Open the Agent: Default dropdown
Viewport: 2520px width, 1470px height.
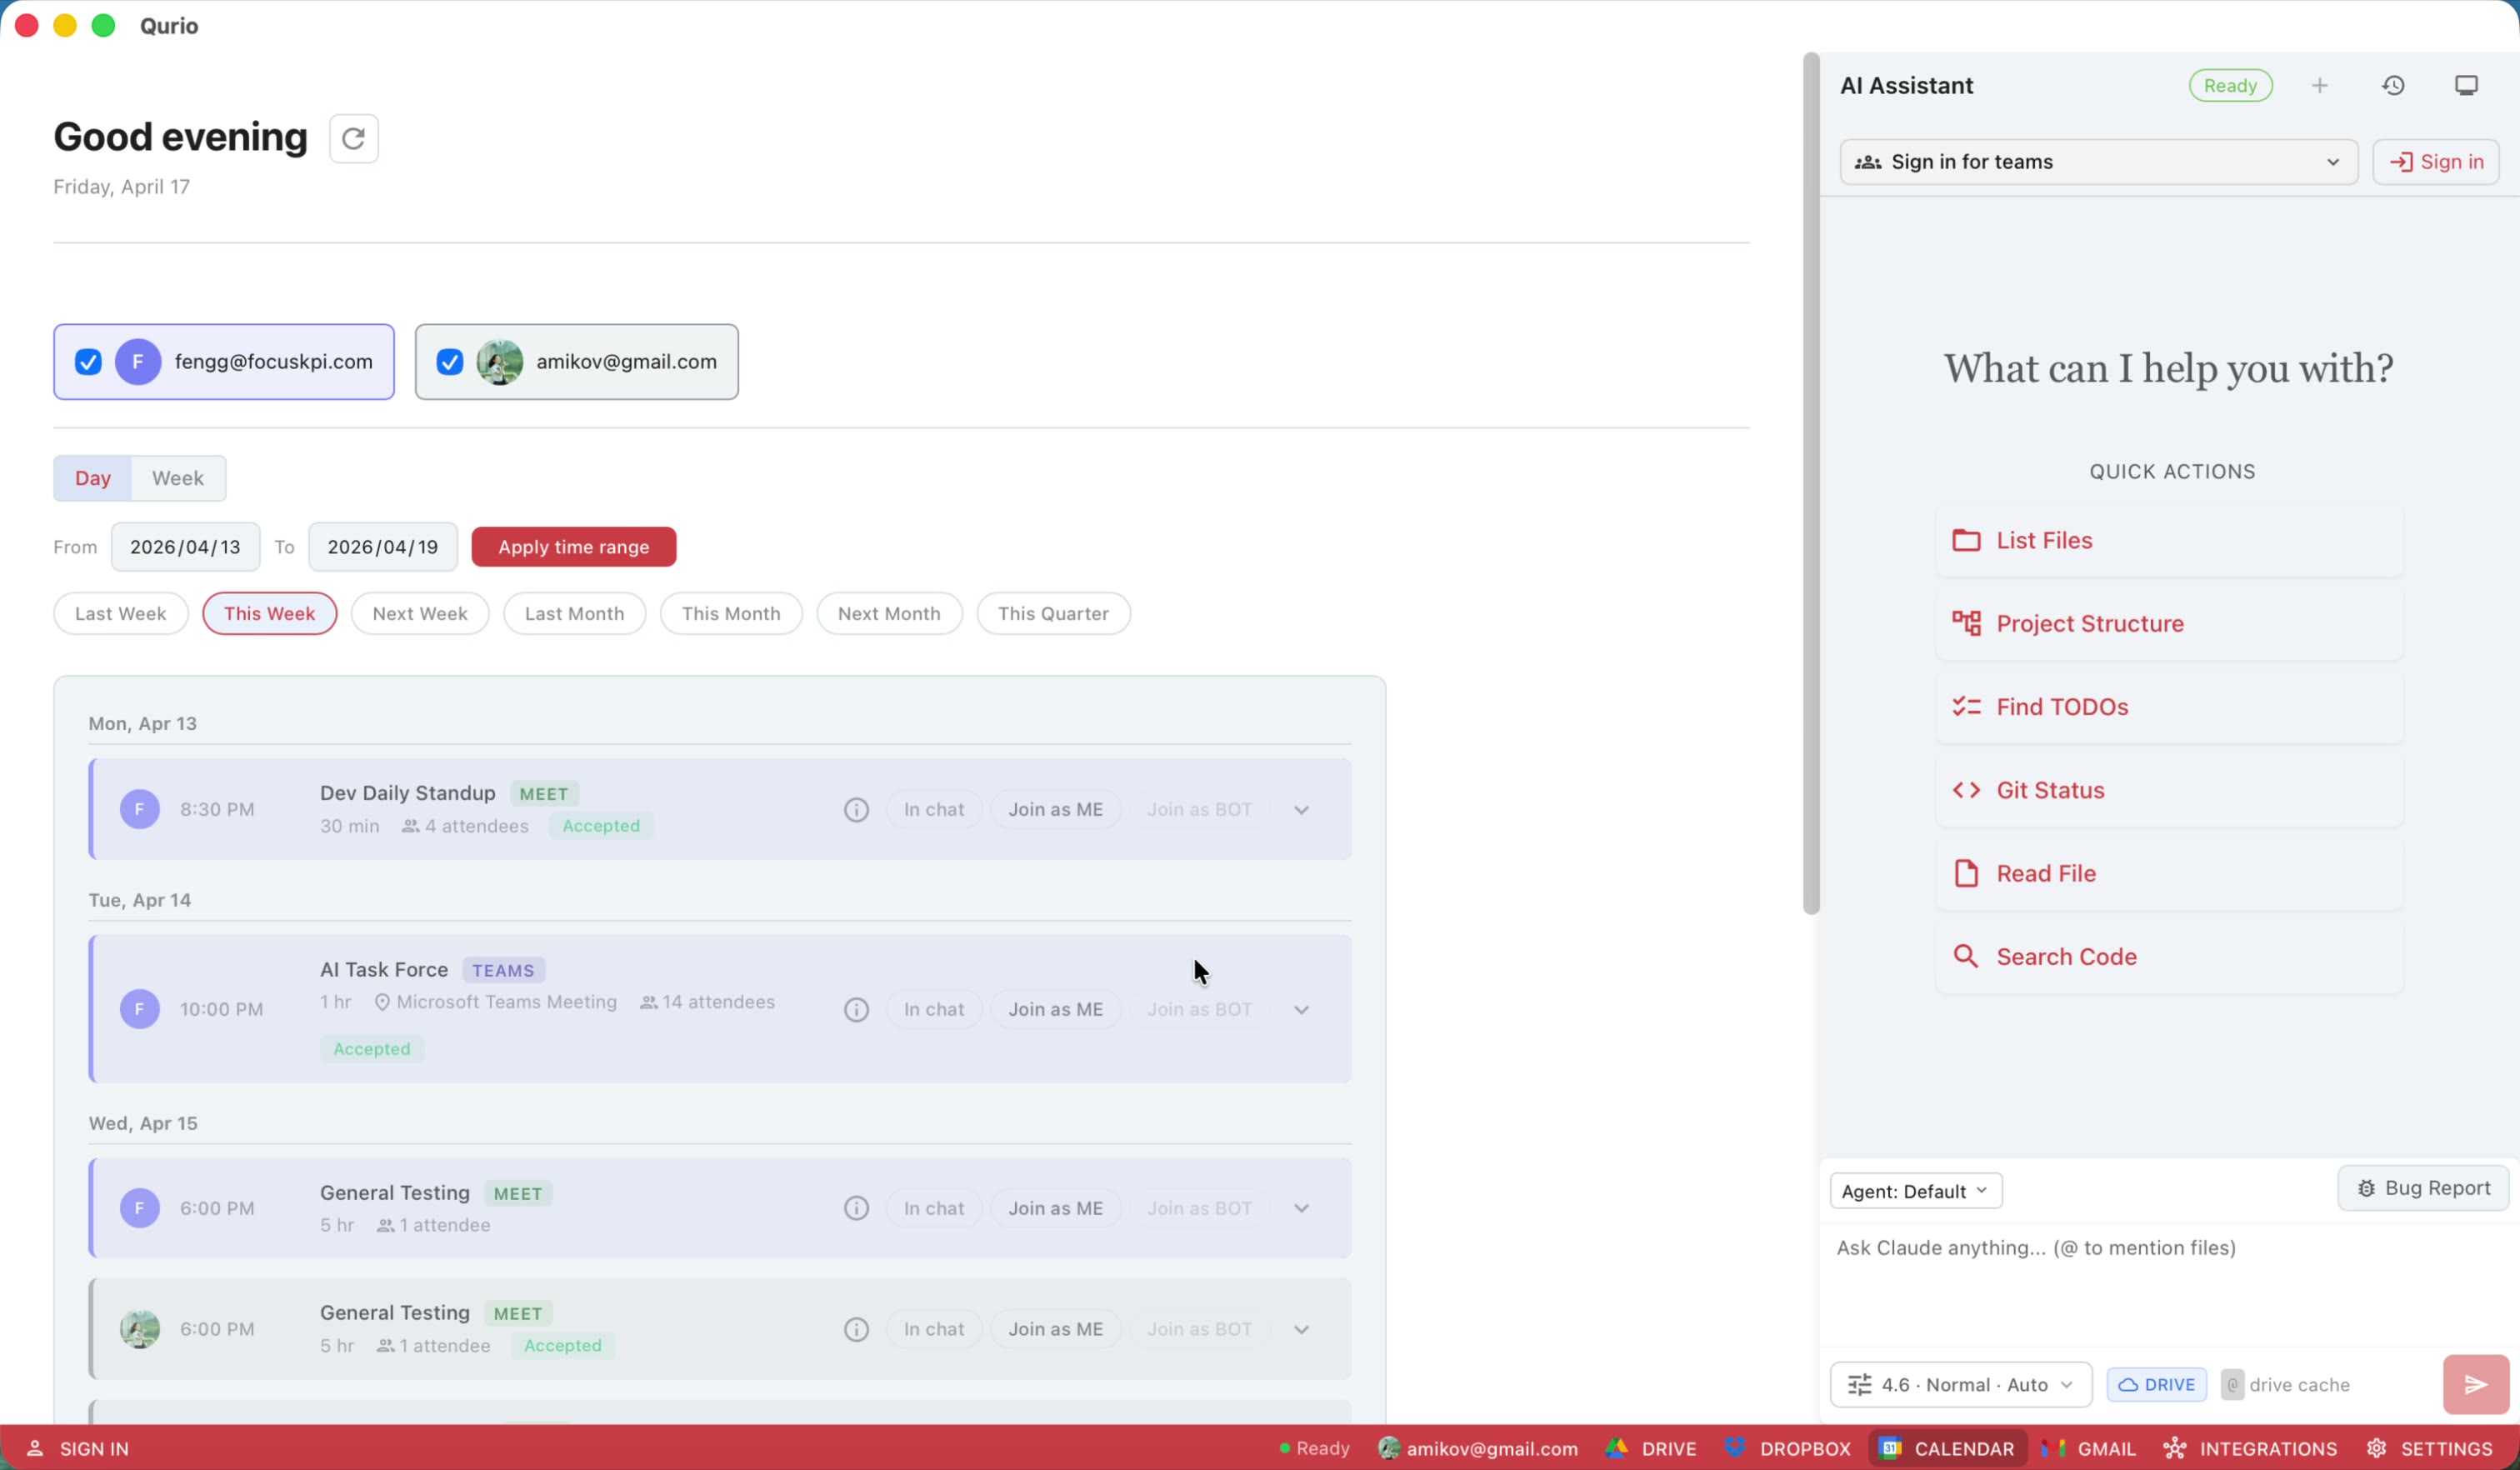(1915, 1191)
